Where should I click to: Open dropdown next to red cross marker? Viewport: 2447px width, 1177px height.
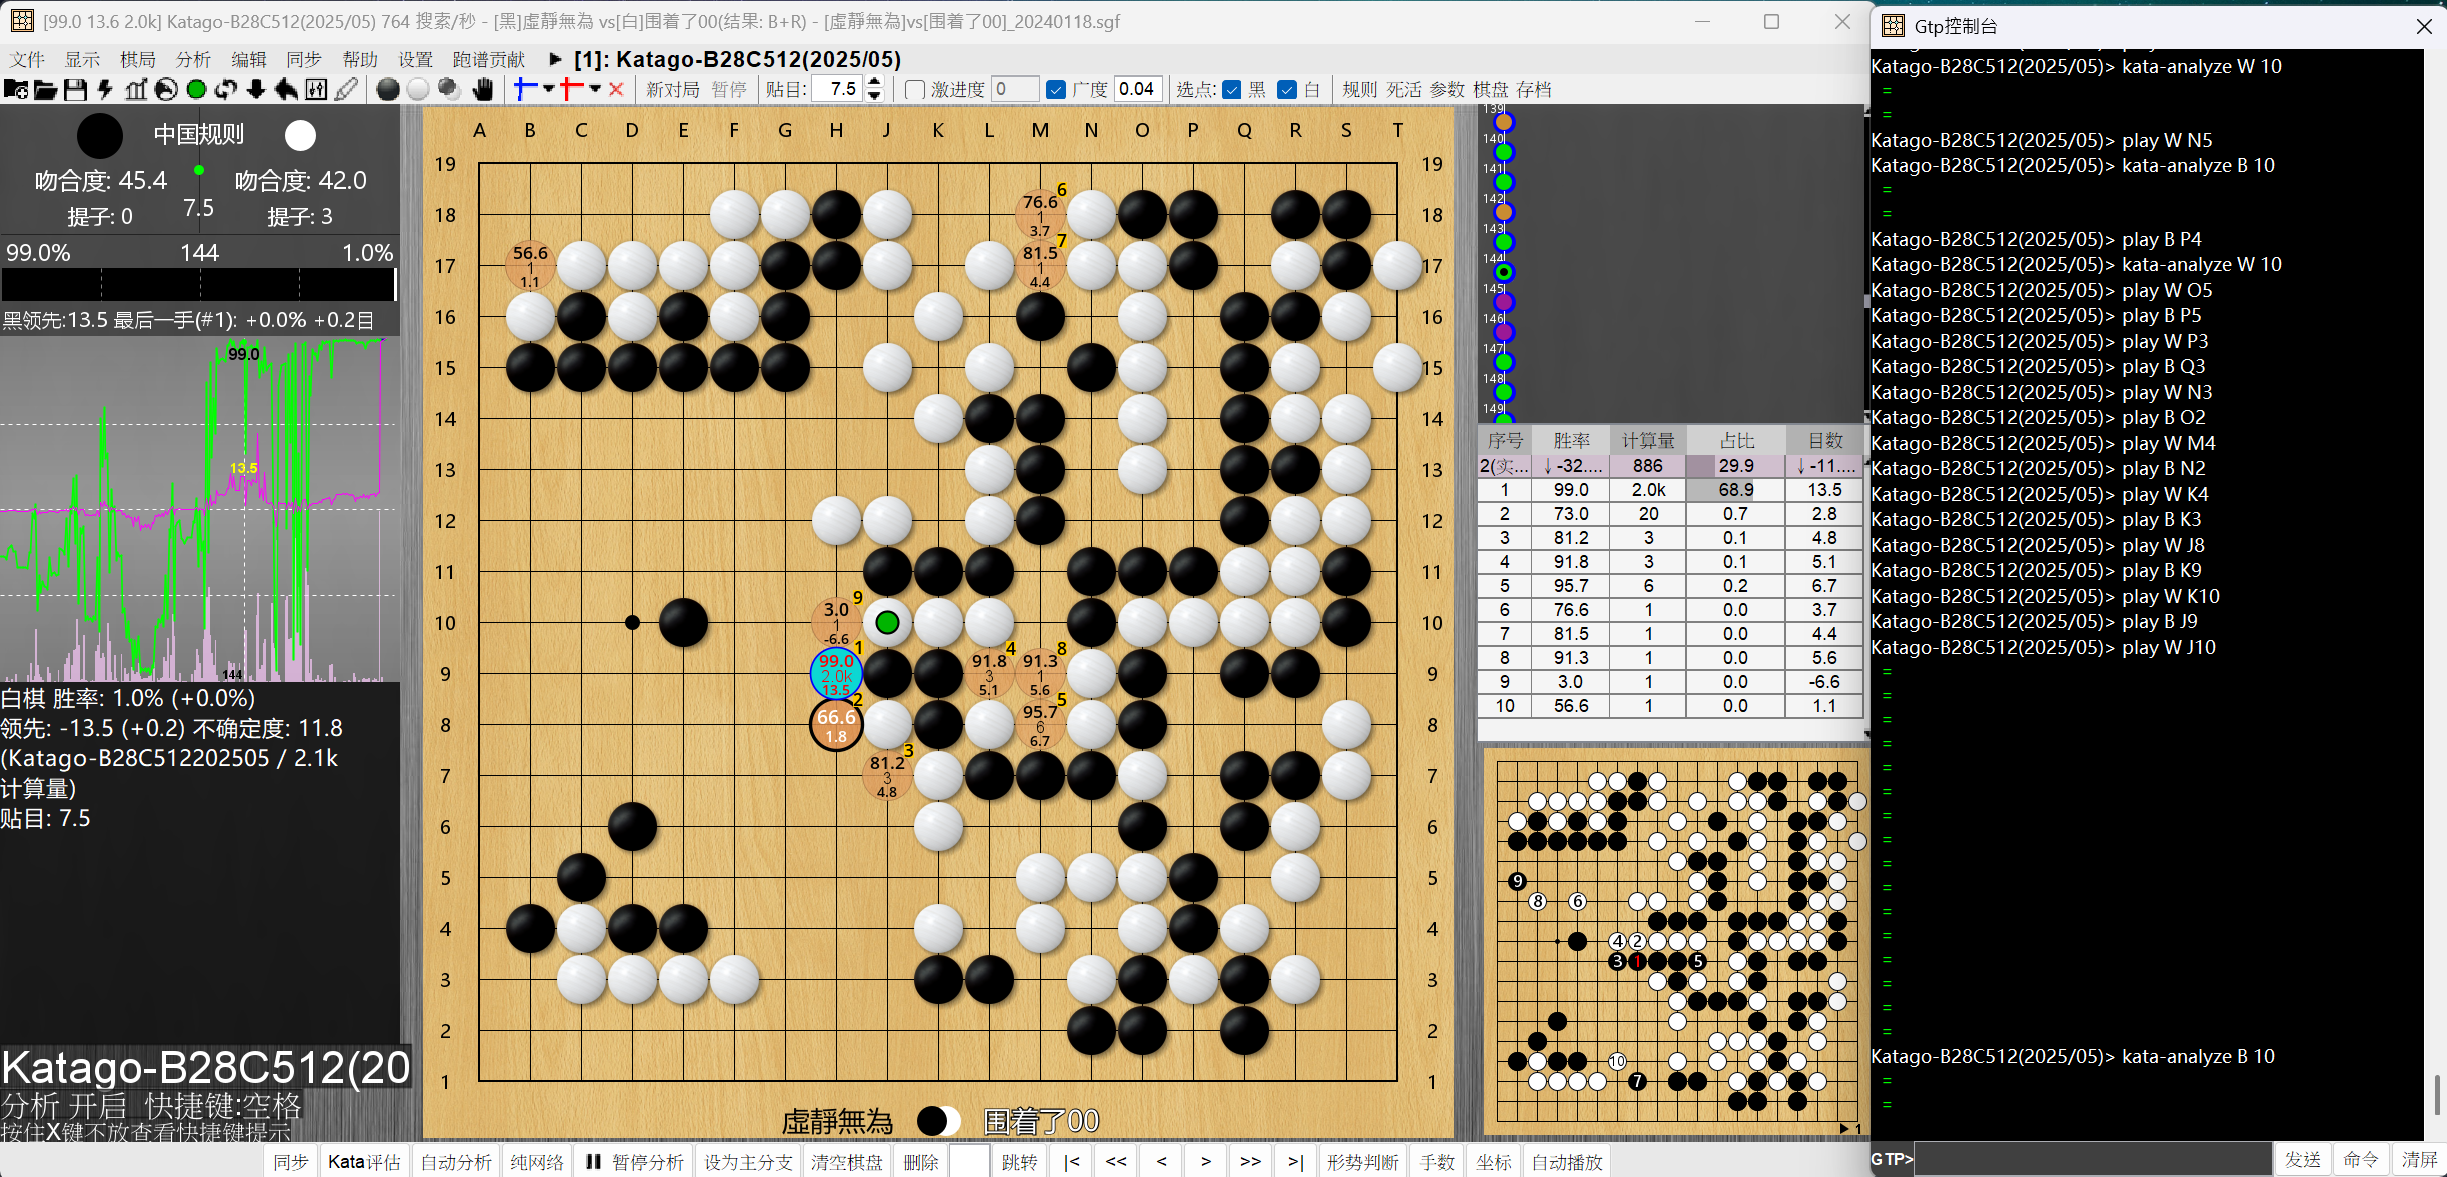click(x=595, y=89)
